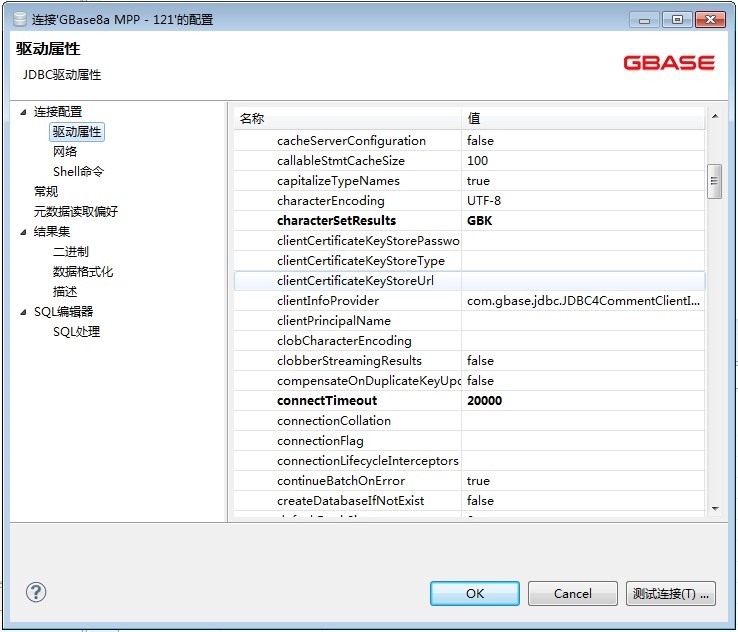Screen dimensions: 738x632
Task: Click the database icon in title bar
Action: (x=20, y=19)
